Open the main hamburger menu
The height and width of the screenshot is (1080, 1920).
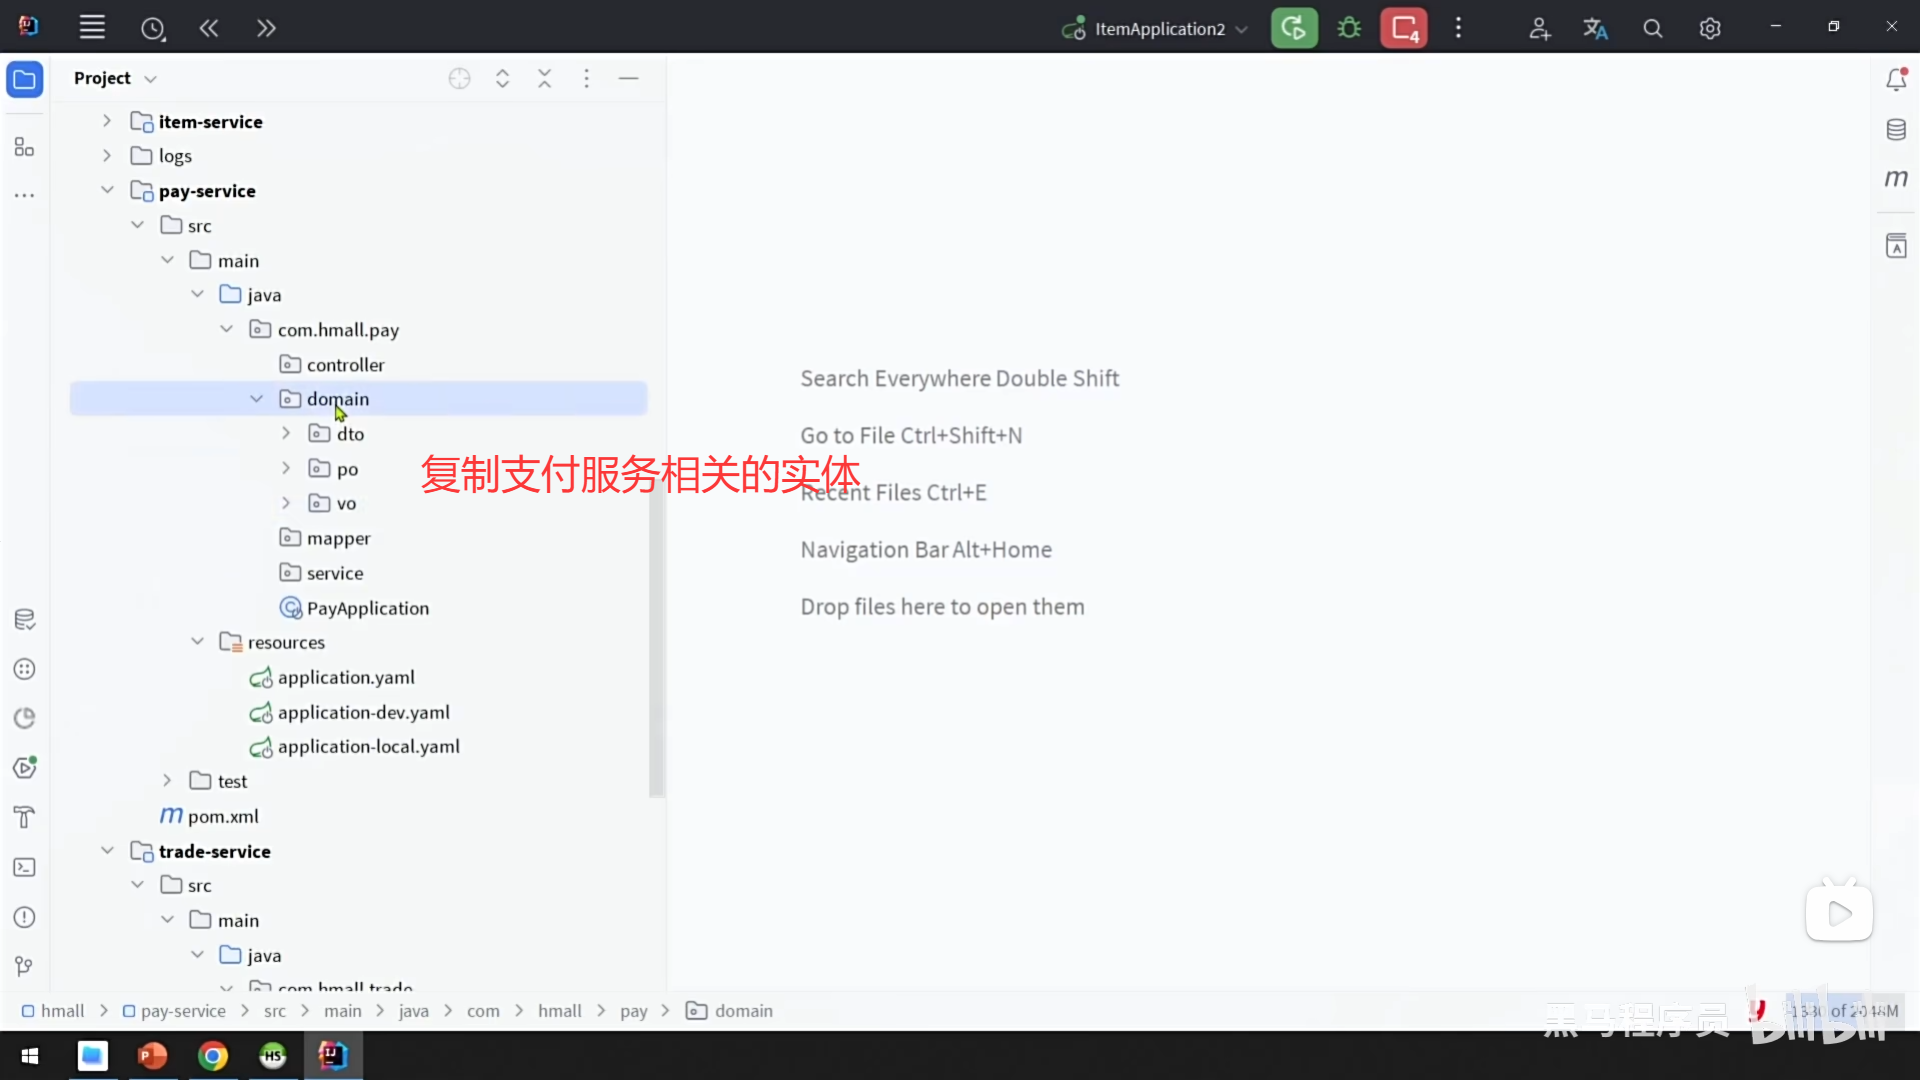[x=92, y=27]
